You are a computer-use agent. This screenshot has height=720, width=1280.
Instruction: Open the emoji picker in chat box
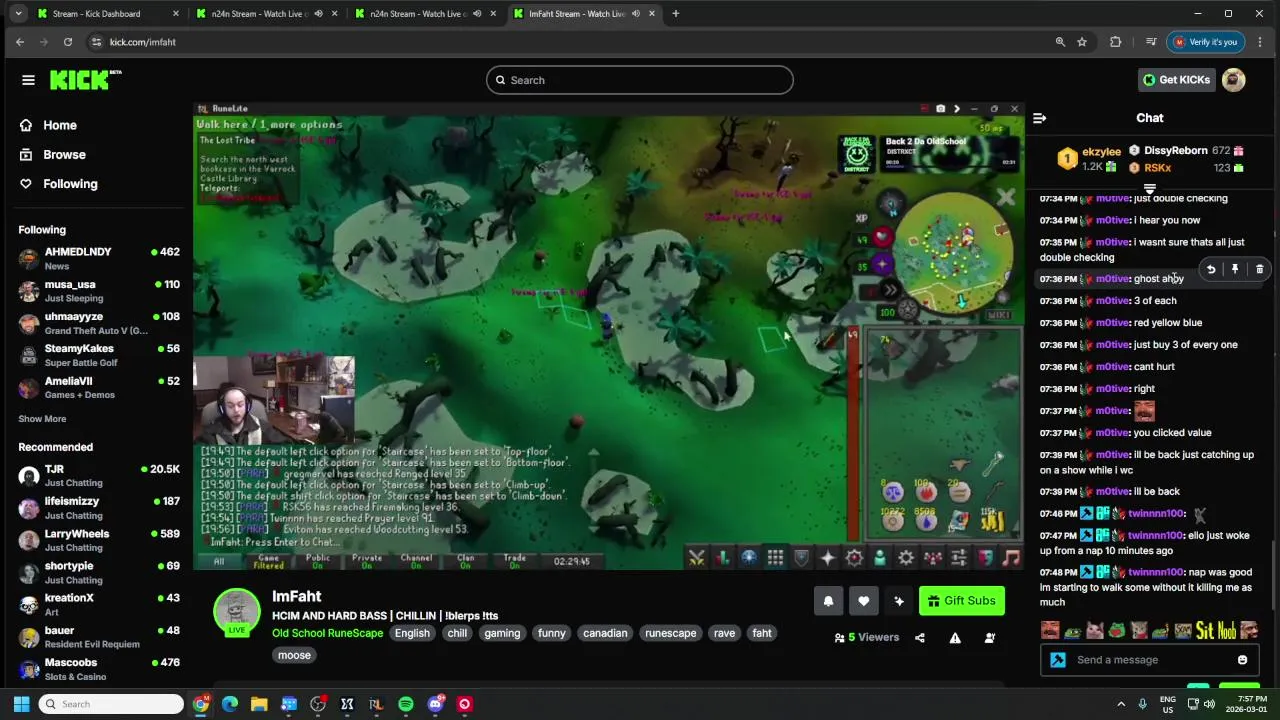(x=1242, y=660)
